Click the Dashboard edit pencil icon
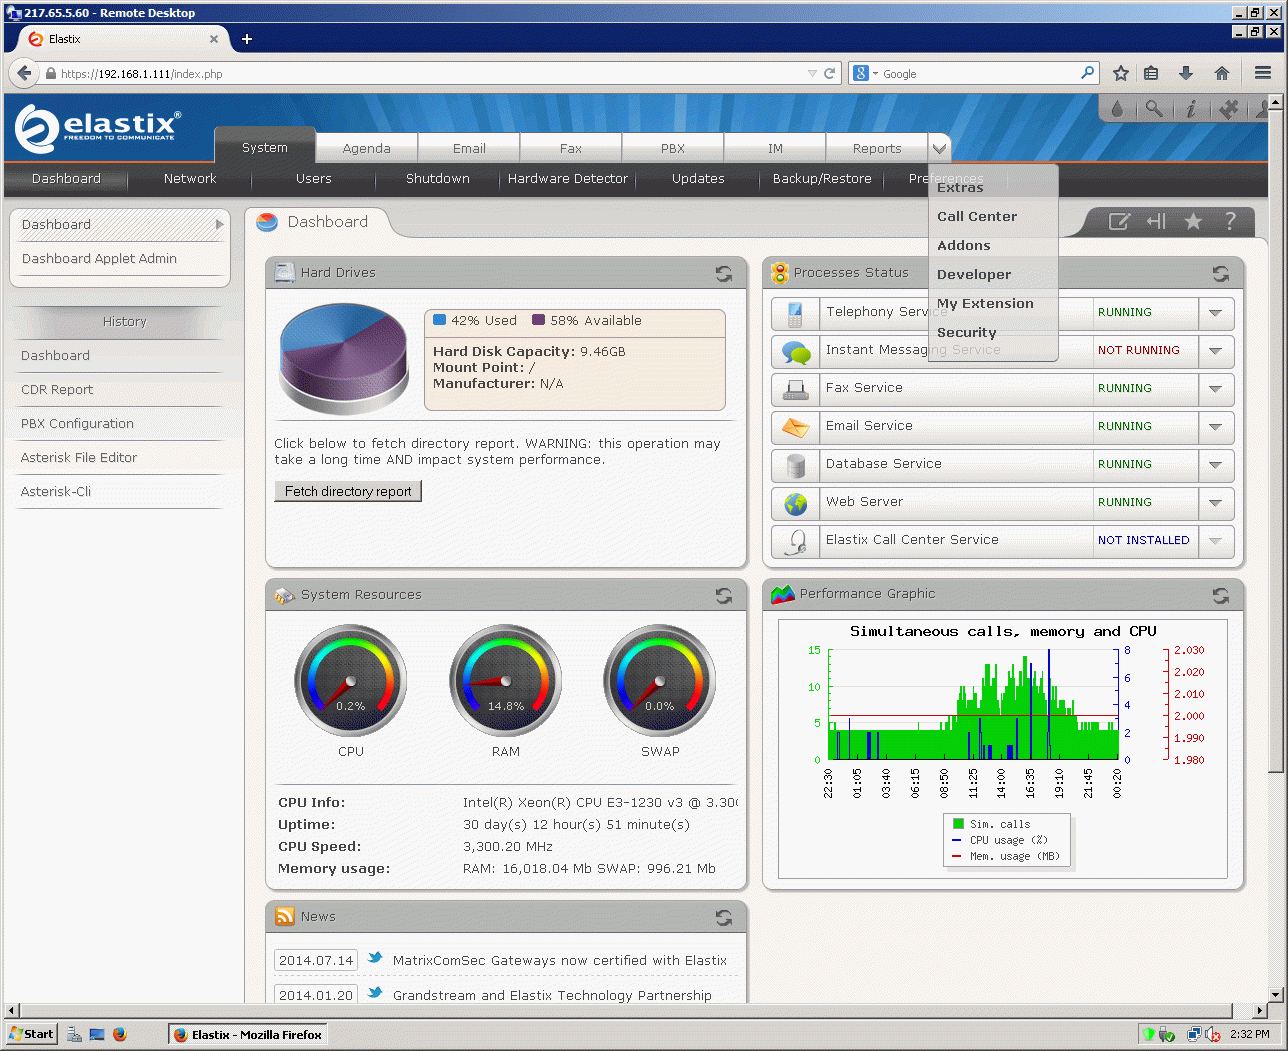Viewport: 1288px width, 1051px height. tap(1119, 221)
